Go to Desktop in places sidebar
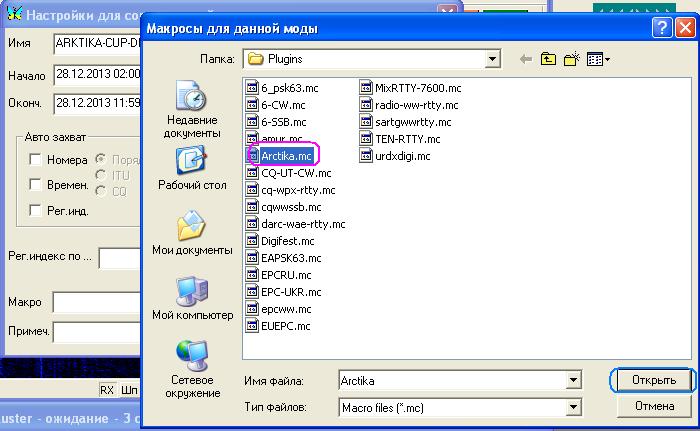 coord(191,169)
